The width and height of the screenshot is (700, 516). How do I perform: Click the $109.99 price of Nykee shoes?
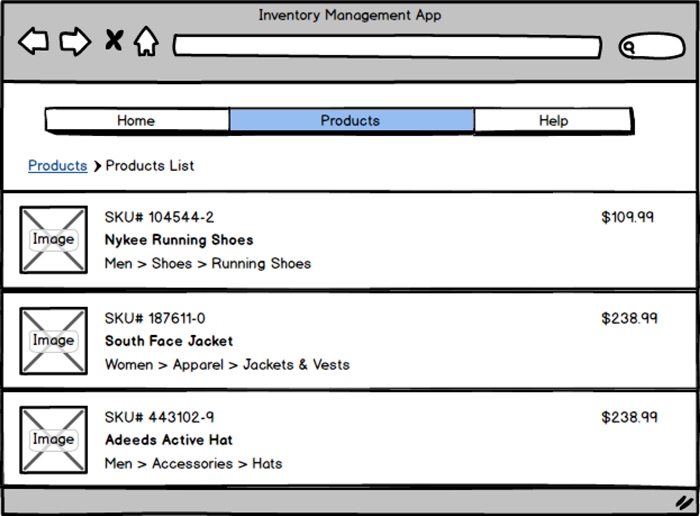(628, 217)
